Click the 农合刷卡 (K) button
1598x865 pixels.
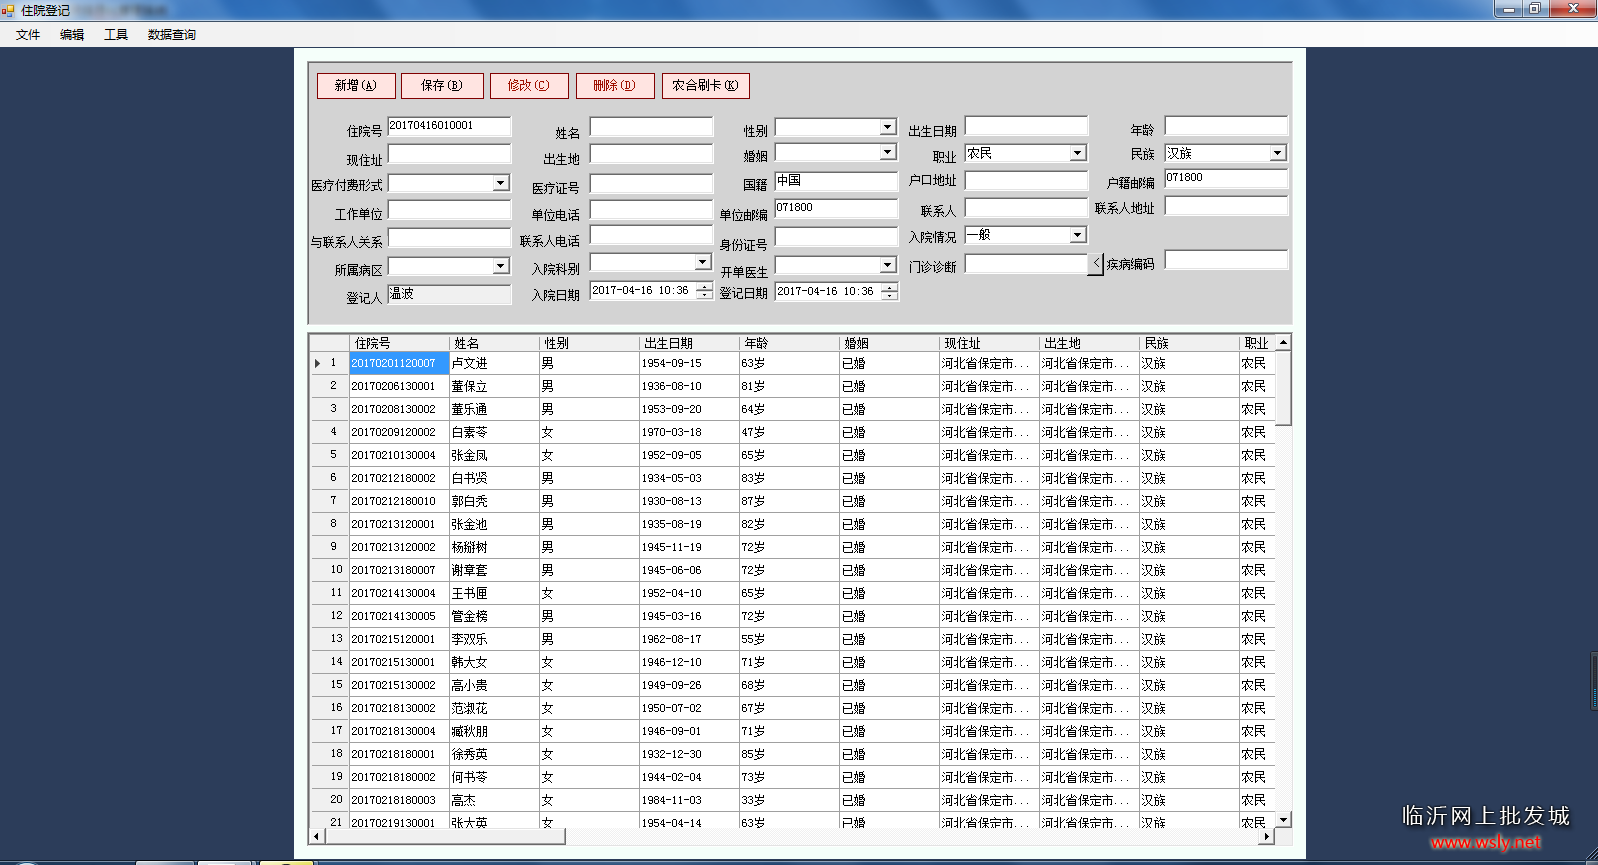[x=705, y=86]
